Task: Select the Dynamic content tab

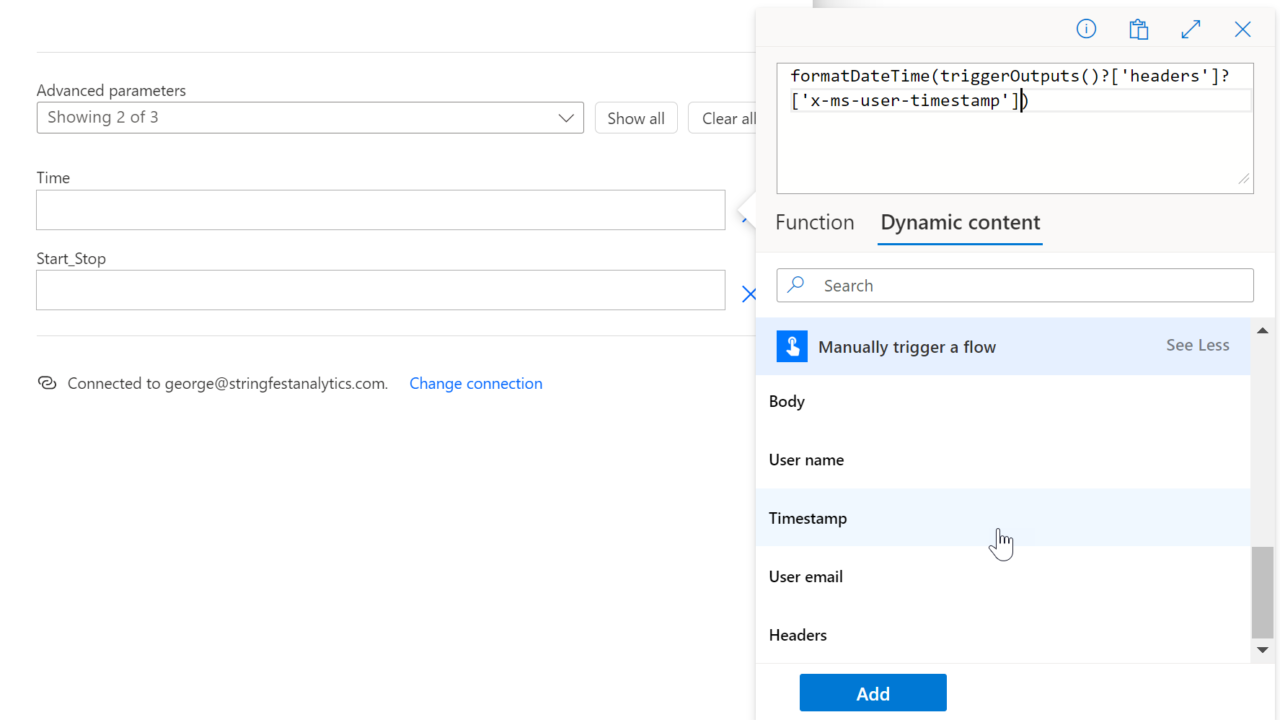Action: (x=960, y=222)
